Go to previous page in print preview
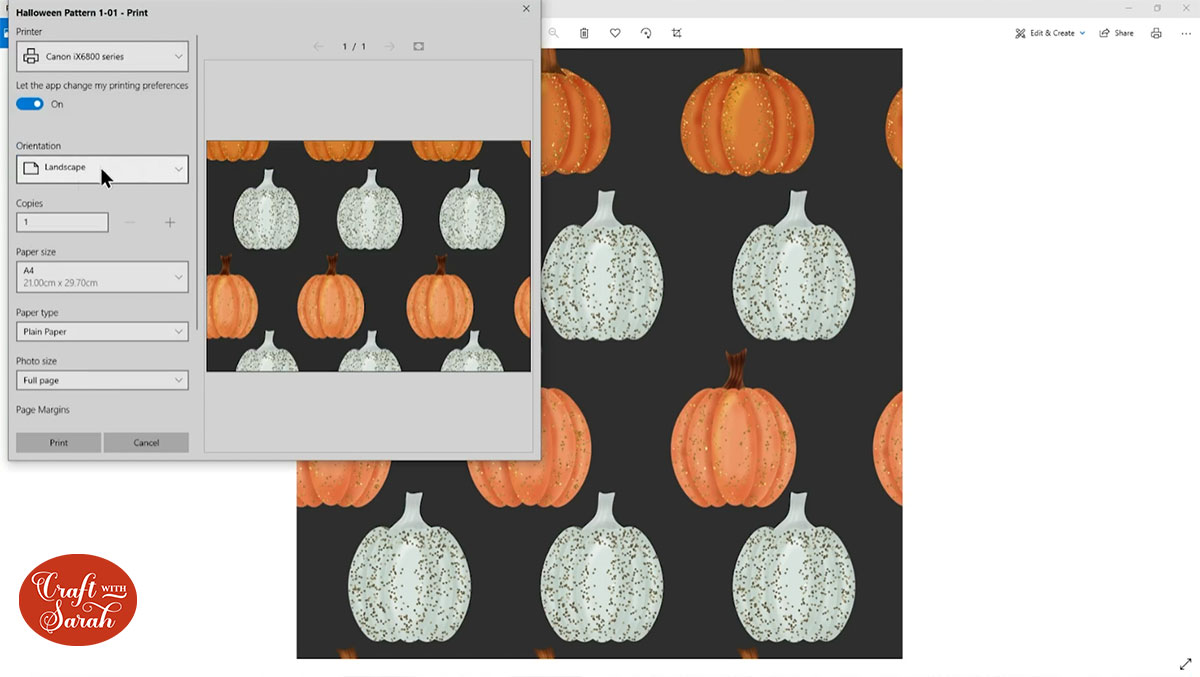The height and width of the screenshot is (677, 1200). (318, 46)
